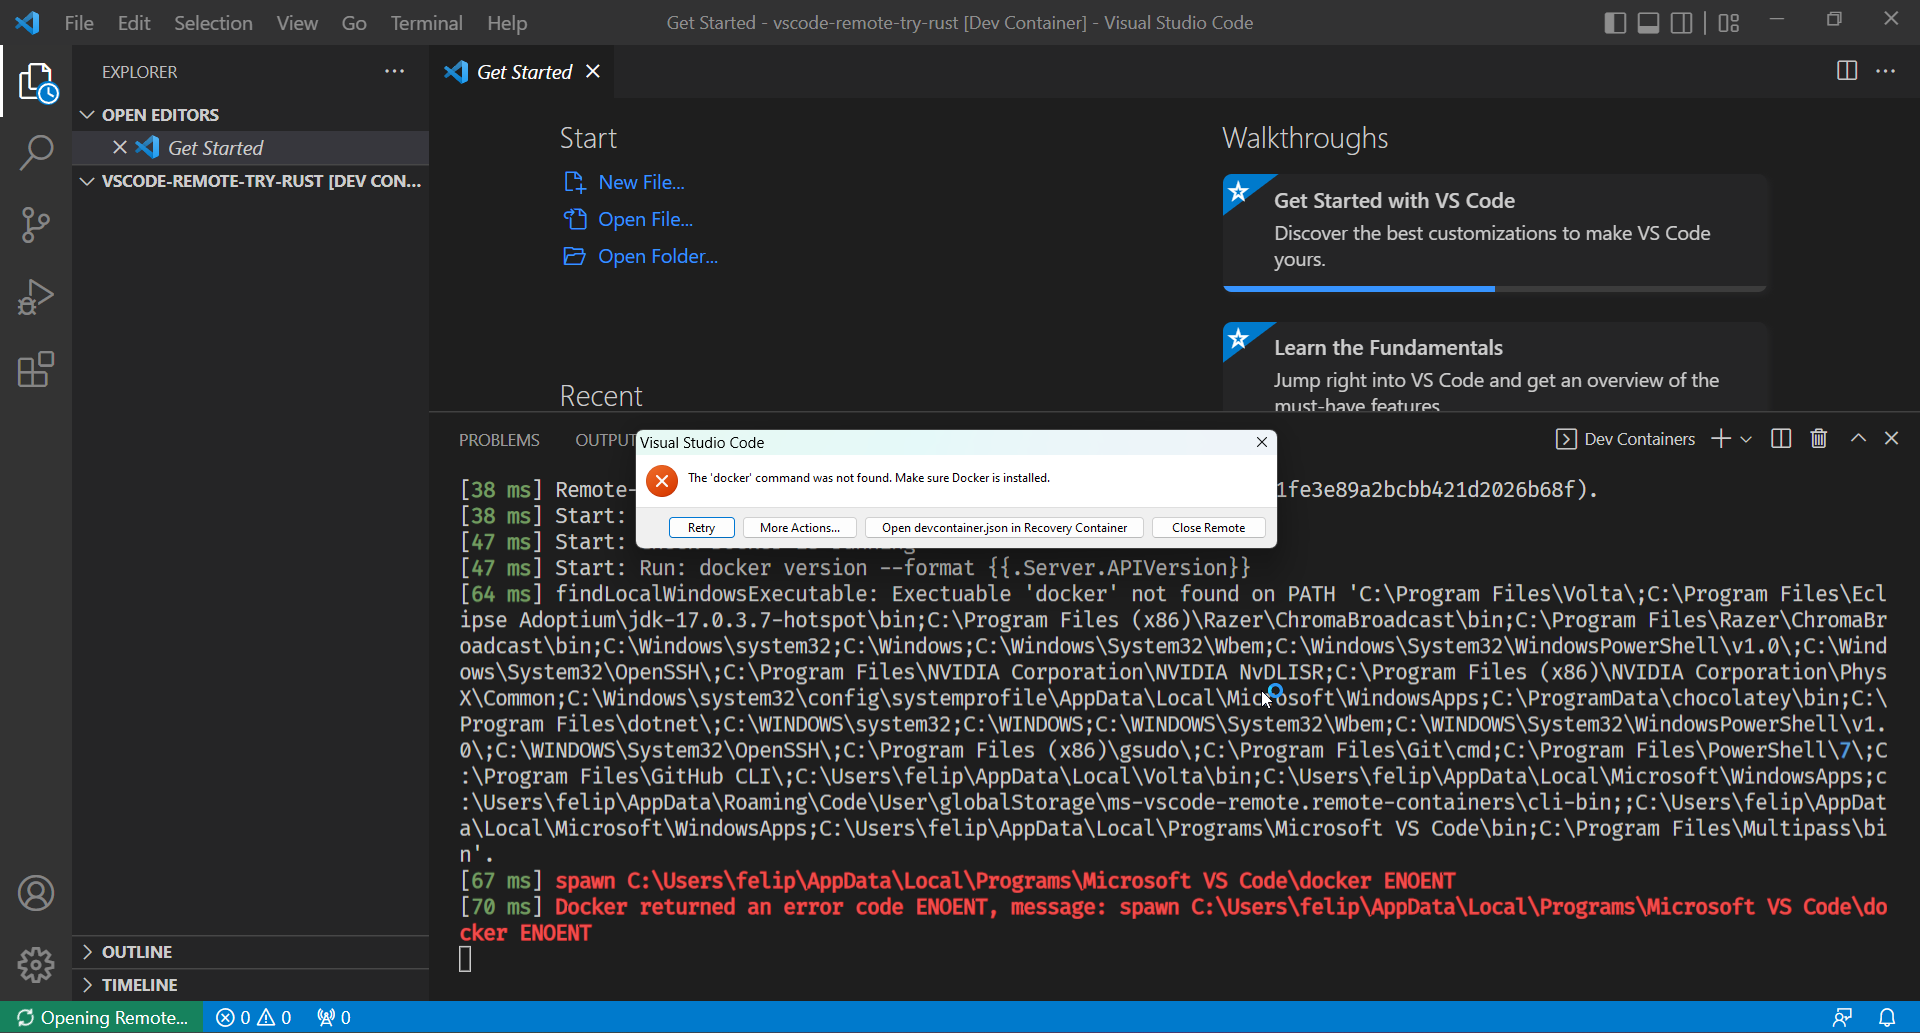The width and height of the screenshot is (1920, 1033).
Task: Open the Customize Layout control
Action: click(1729, 22)
